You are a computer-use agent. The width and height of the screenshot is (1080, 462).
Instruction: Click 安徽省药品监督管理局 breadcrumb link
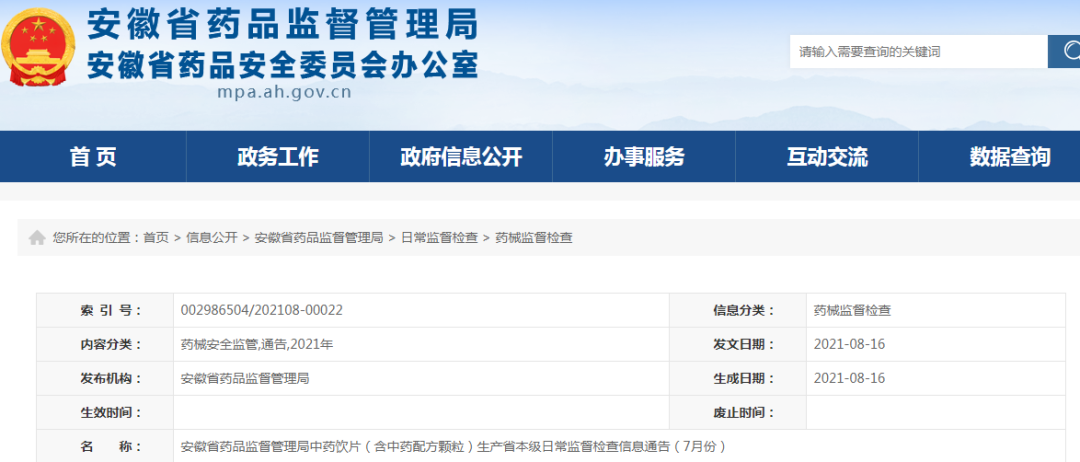coord(319,238)
